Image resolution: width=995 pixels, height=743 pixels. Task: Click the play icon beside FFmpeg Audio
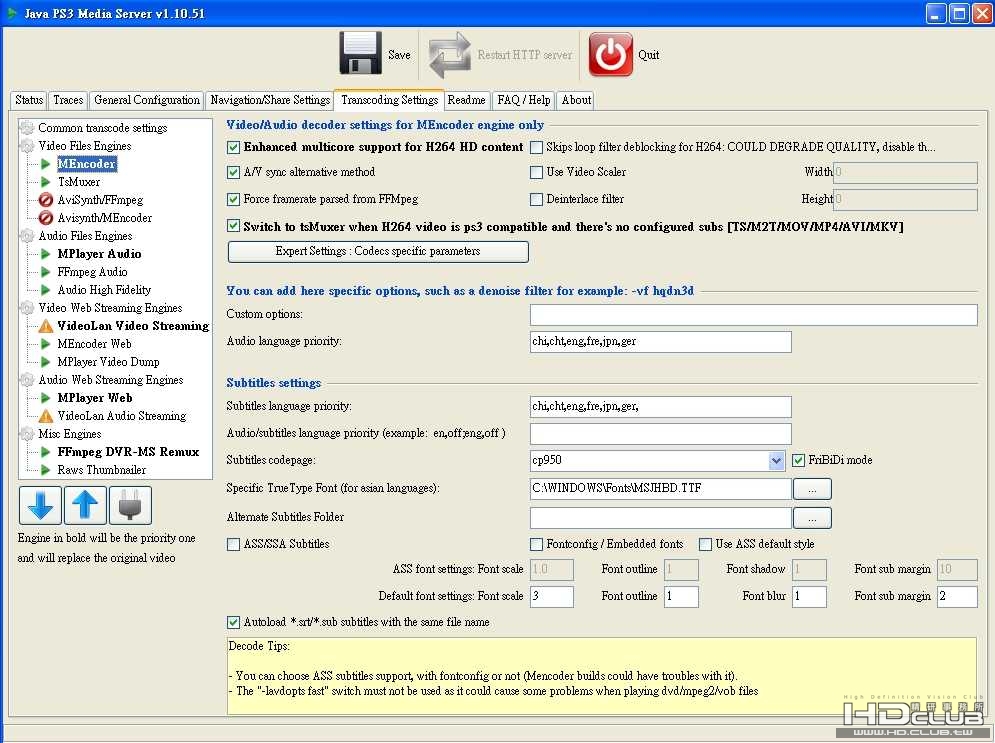coord(46,272)
